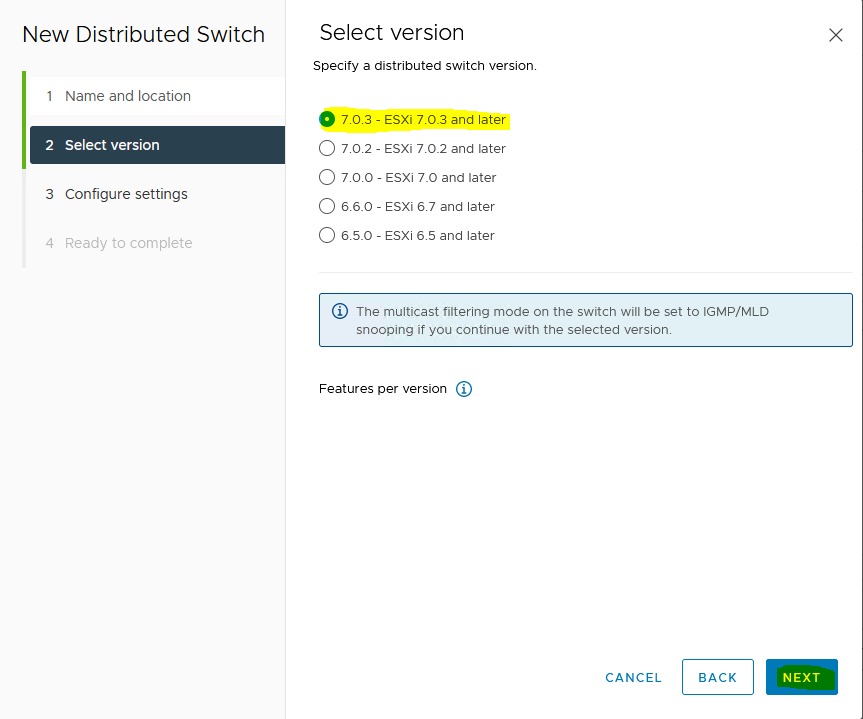Click the 'New Distributed Switch' title
Image resolution: width=863 pixels, height=719 pixels.
pos(143,34)
